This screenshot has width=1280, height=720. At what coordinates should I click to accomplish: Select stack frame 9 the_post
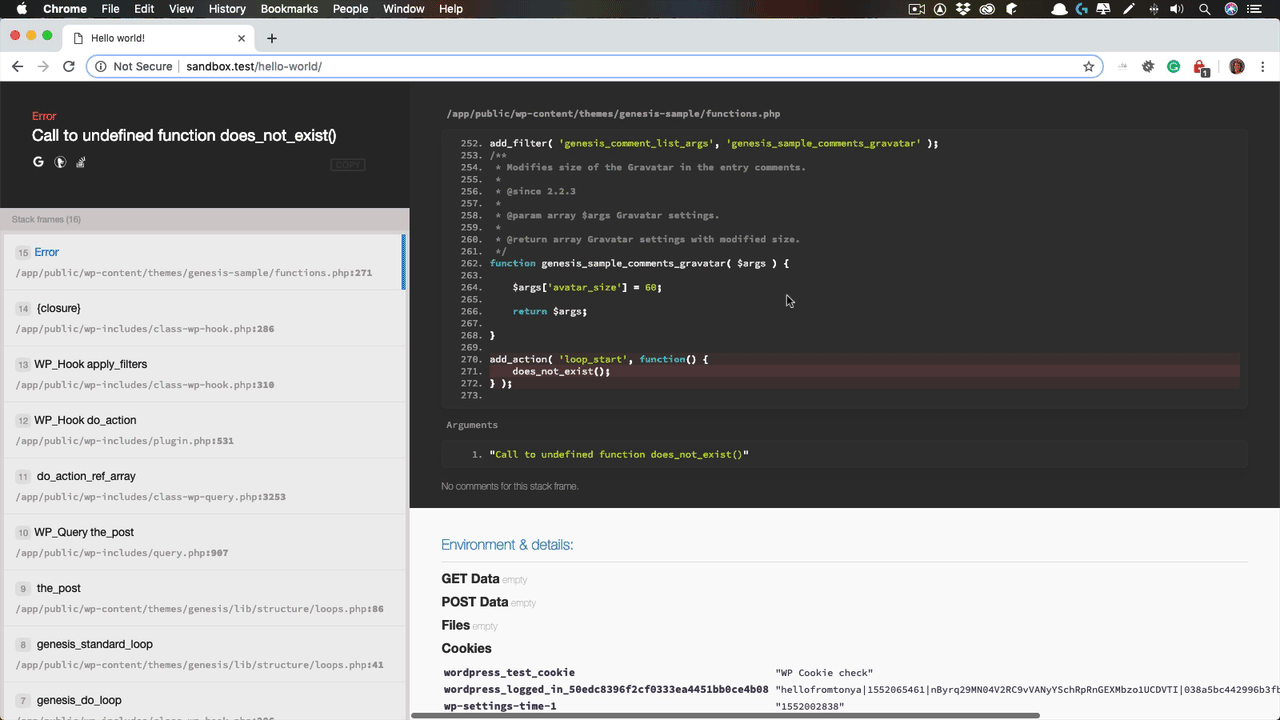(x=203, y=598)
